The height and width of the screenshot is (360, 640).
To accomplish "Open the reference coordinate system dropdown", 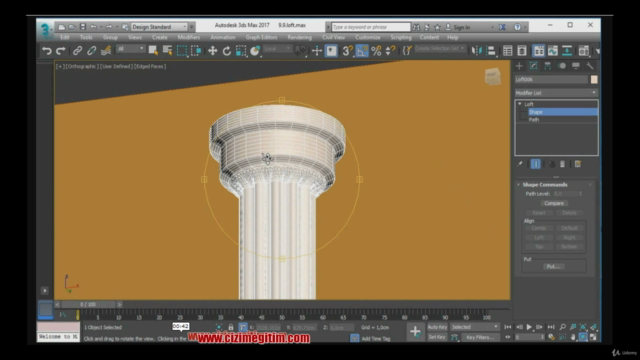I will click(x=278, y=49).
